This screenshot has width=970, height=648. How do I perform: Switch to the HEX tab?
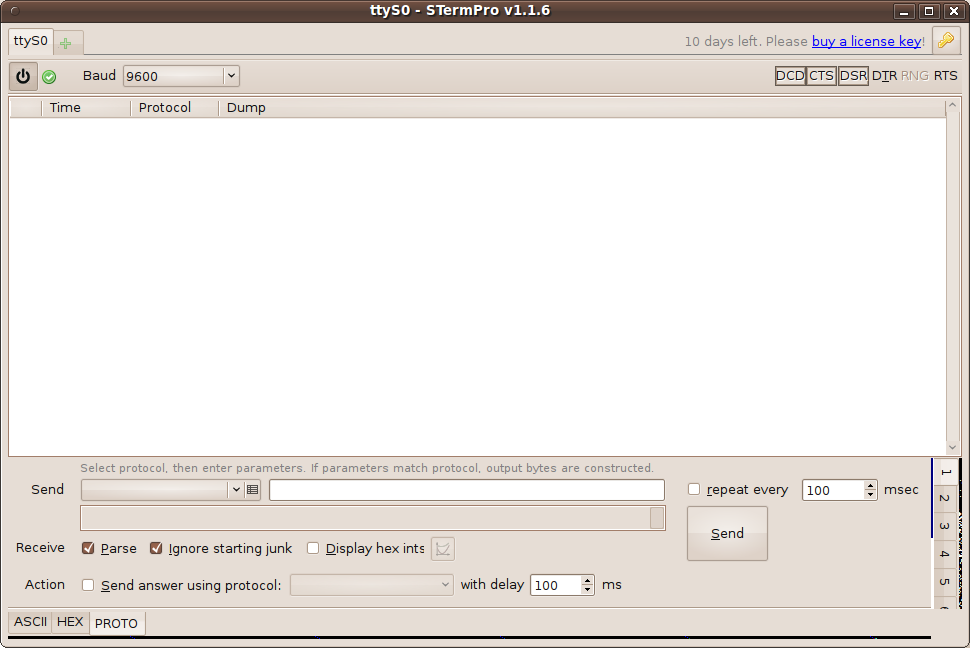[x=70, y=622]
